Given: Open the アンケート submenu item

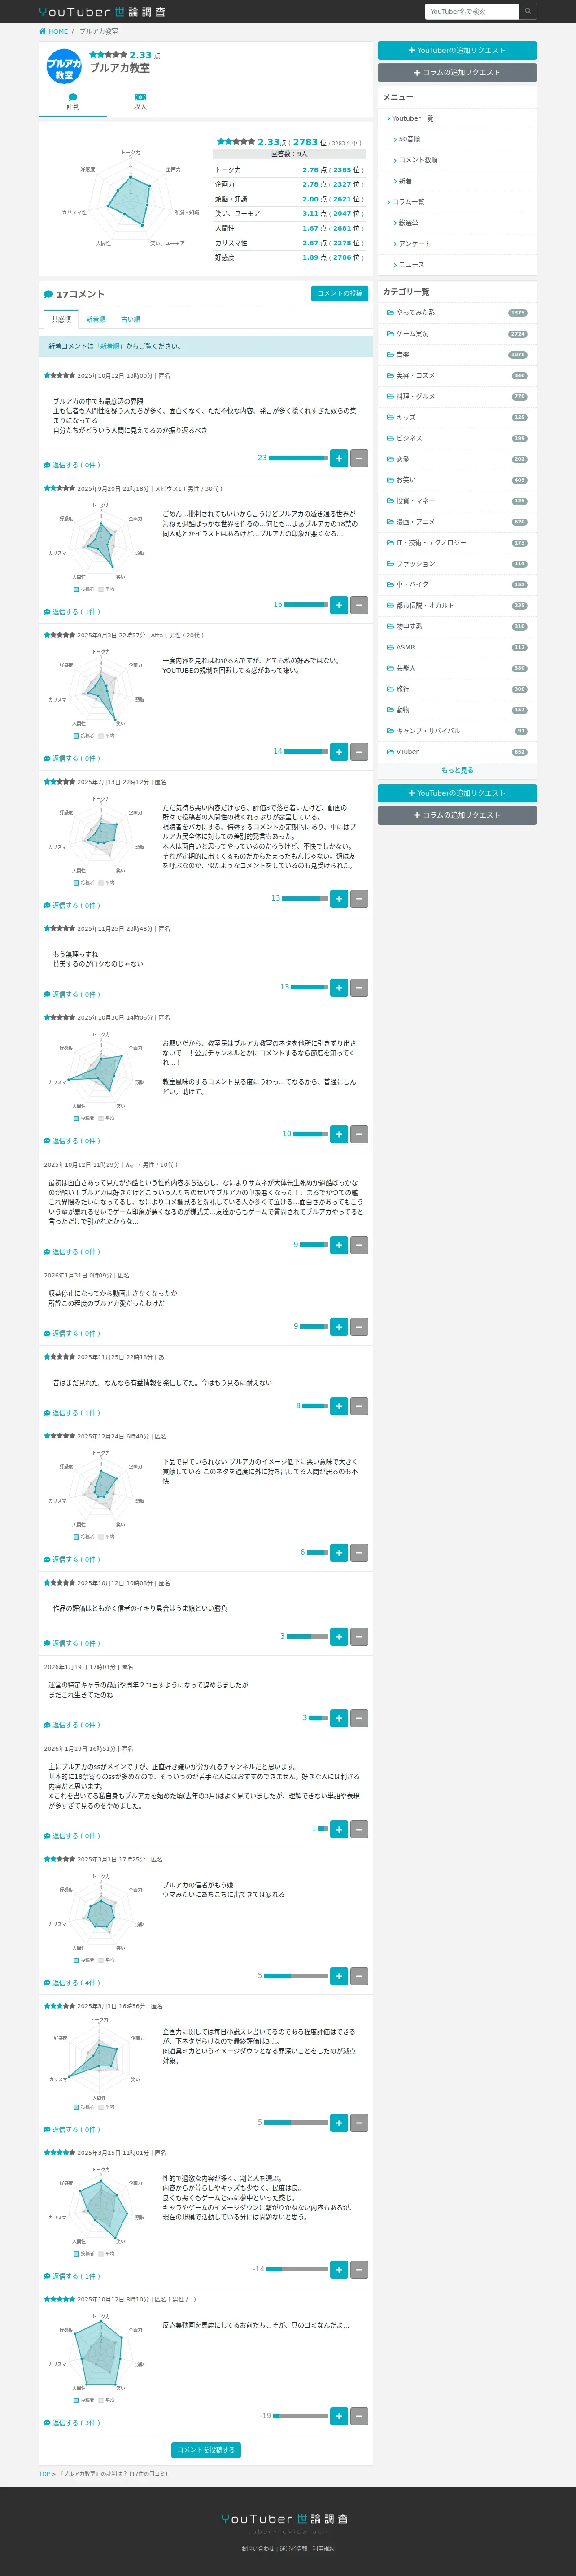Looking at the screenshot, I should 457,244.
